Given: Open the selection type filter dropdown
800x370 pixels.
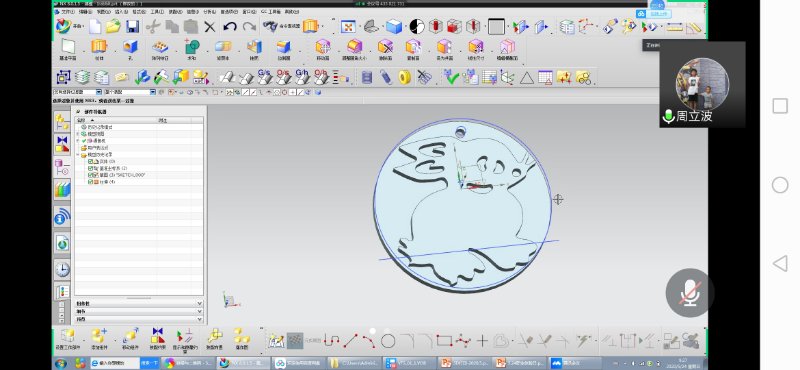Looking at the screenshot, I should coord(78,92).
